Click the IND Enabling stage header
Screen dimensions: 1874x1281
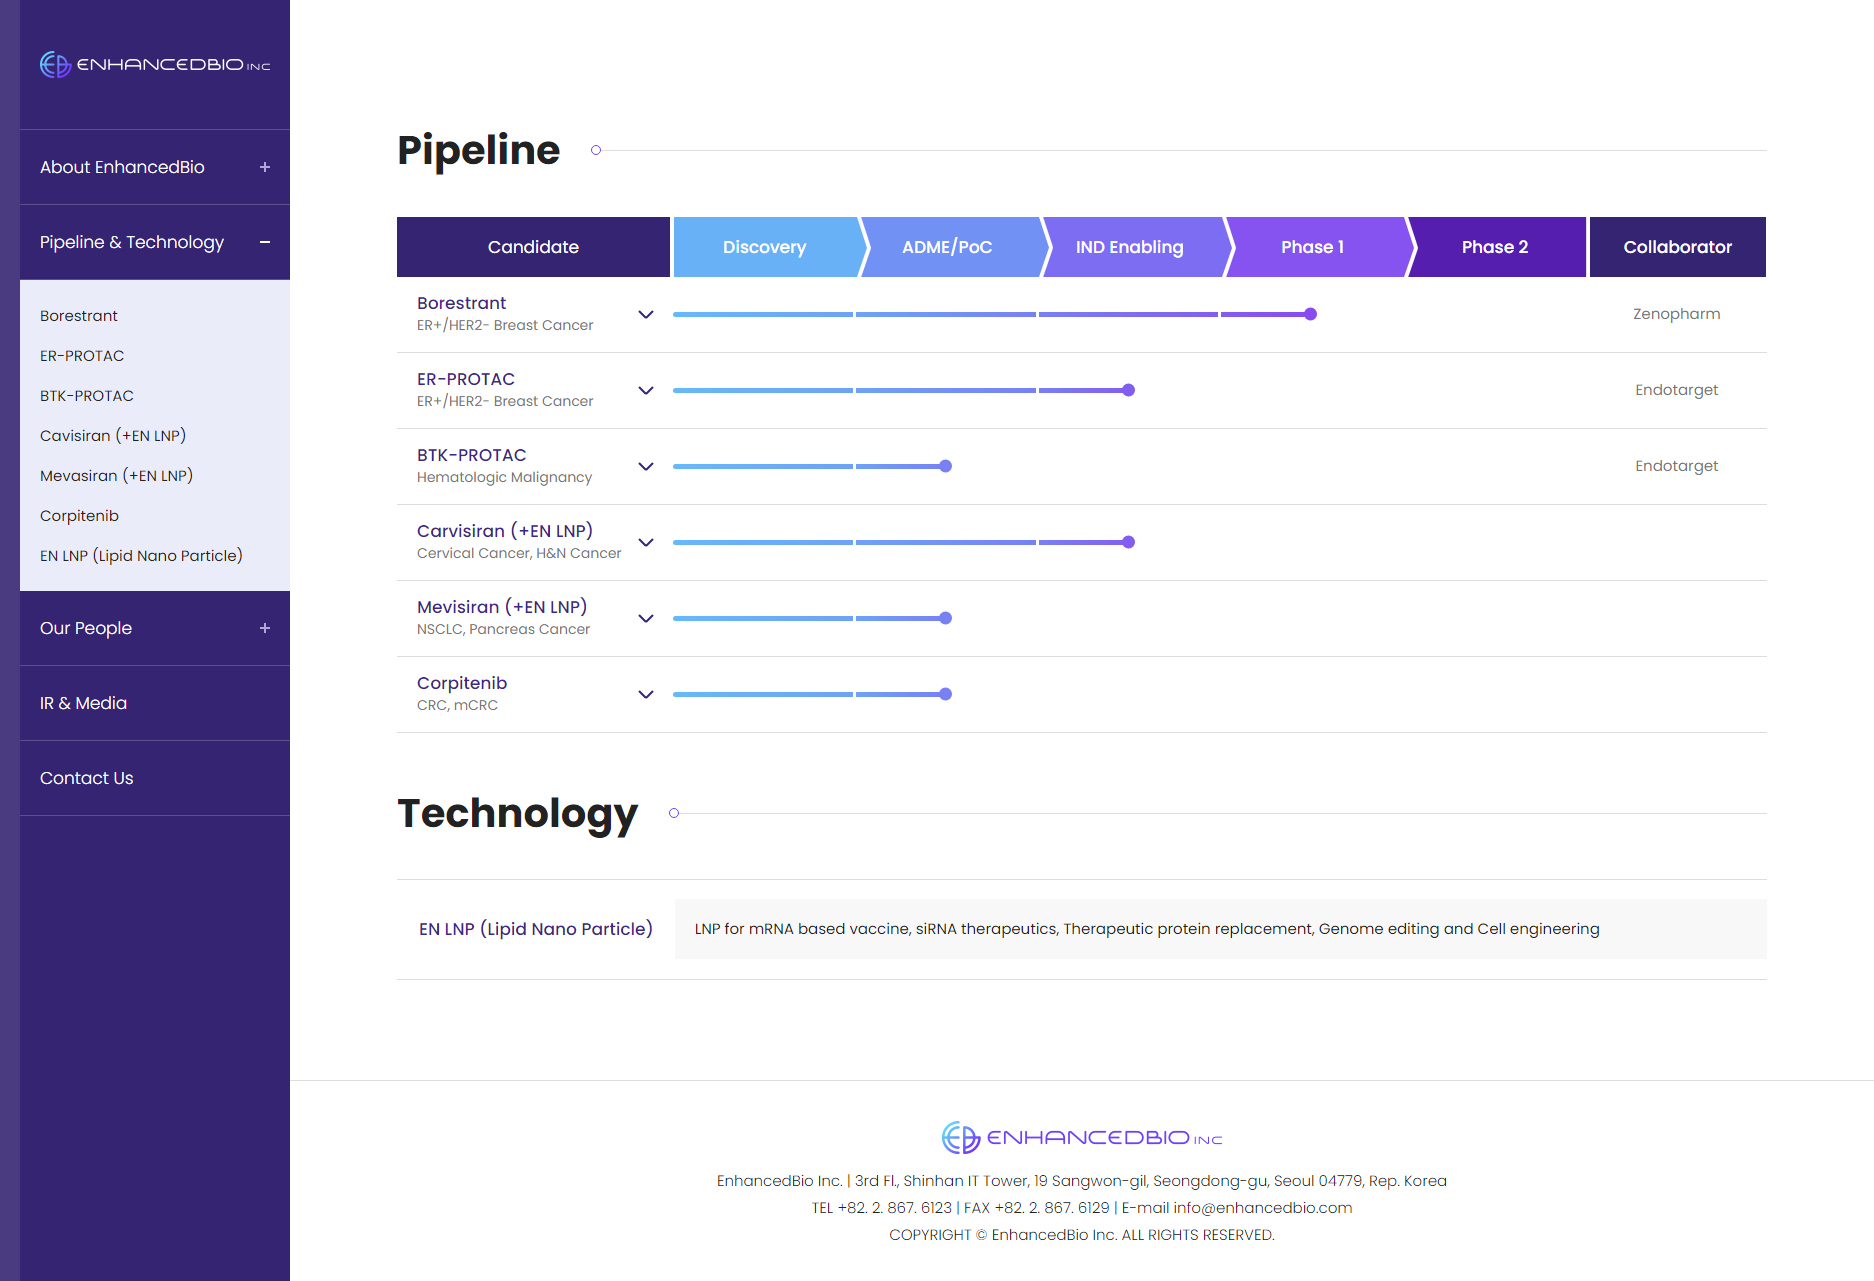[x=1129, y=247]
